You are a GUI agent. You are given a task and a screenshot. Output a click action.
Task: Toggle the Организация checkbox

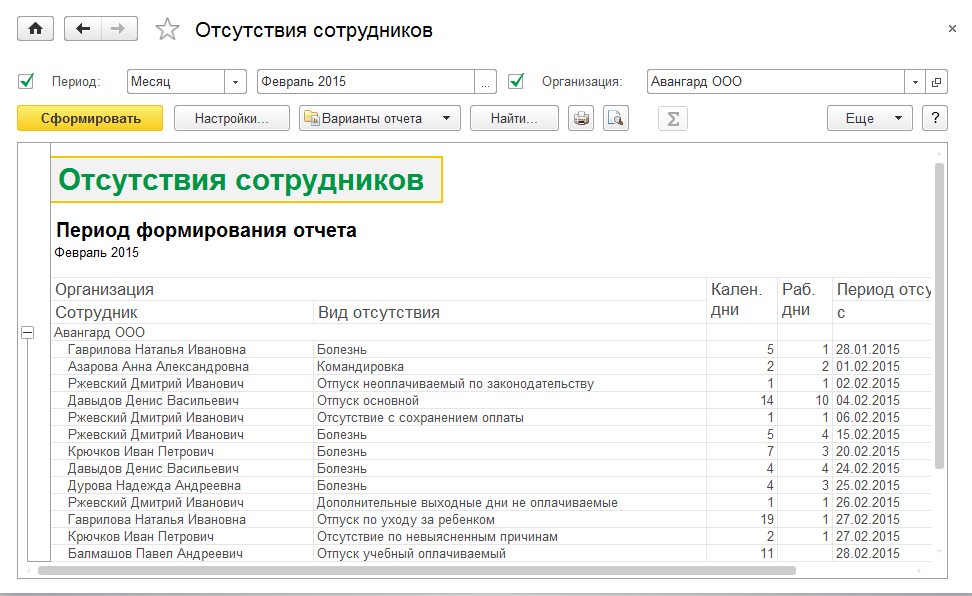click(517, 81)
